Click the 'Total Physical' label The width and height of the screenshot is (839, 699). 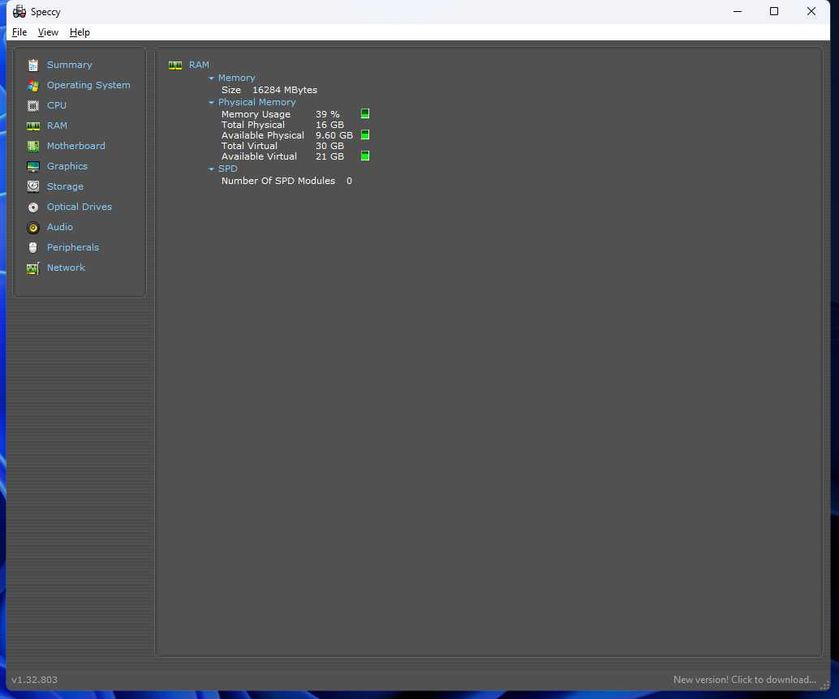(x=253, y=125)
